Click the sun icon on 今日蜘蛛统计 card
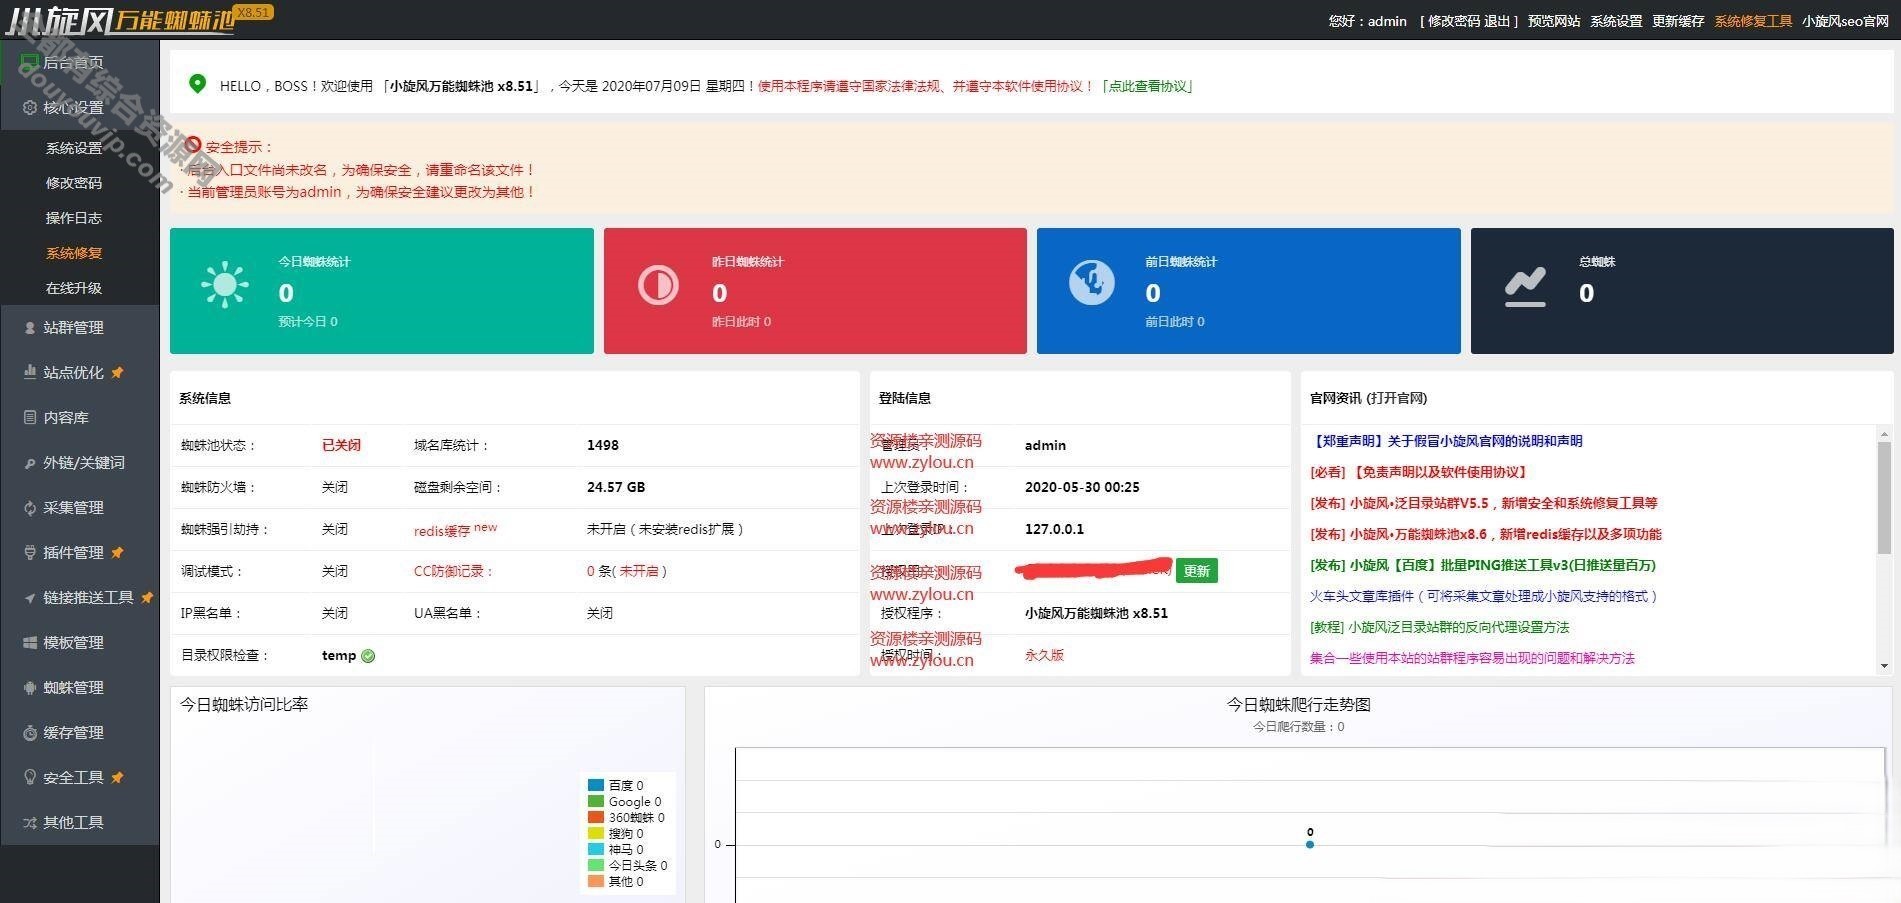The image size is (1901, 903). [225, 285]
